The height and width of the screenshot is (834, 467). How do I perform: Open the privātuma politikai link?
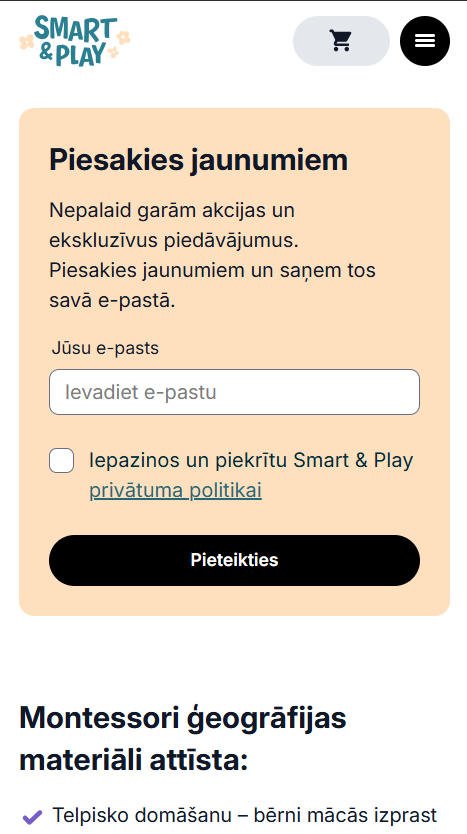point(176,490)
